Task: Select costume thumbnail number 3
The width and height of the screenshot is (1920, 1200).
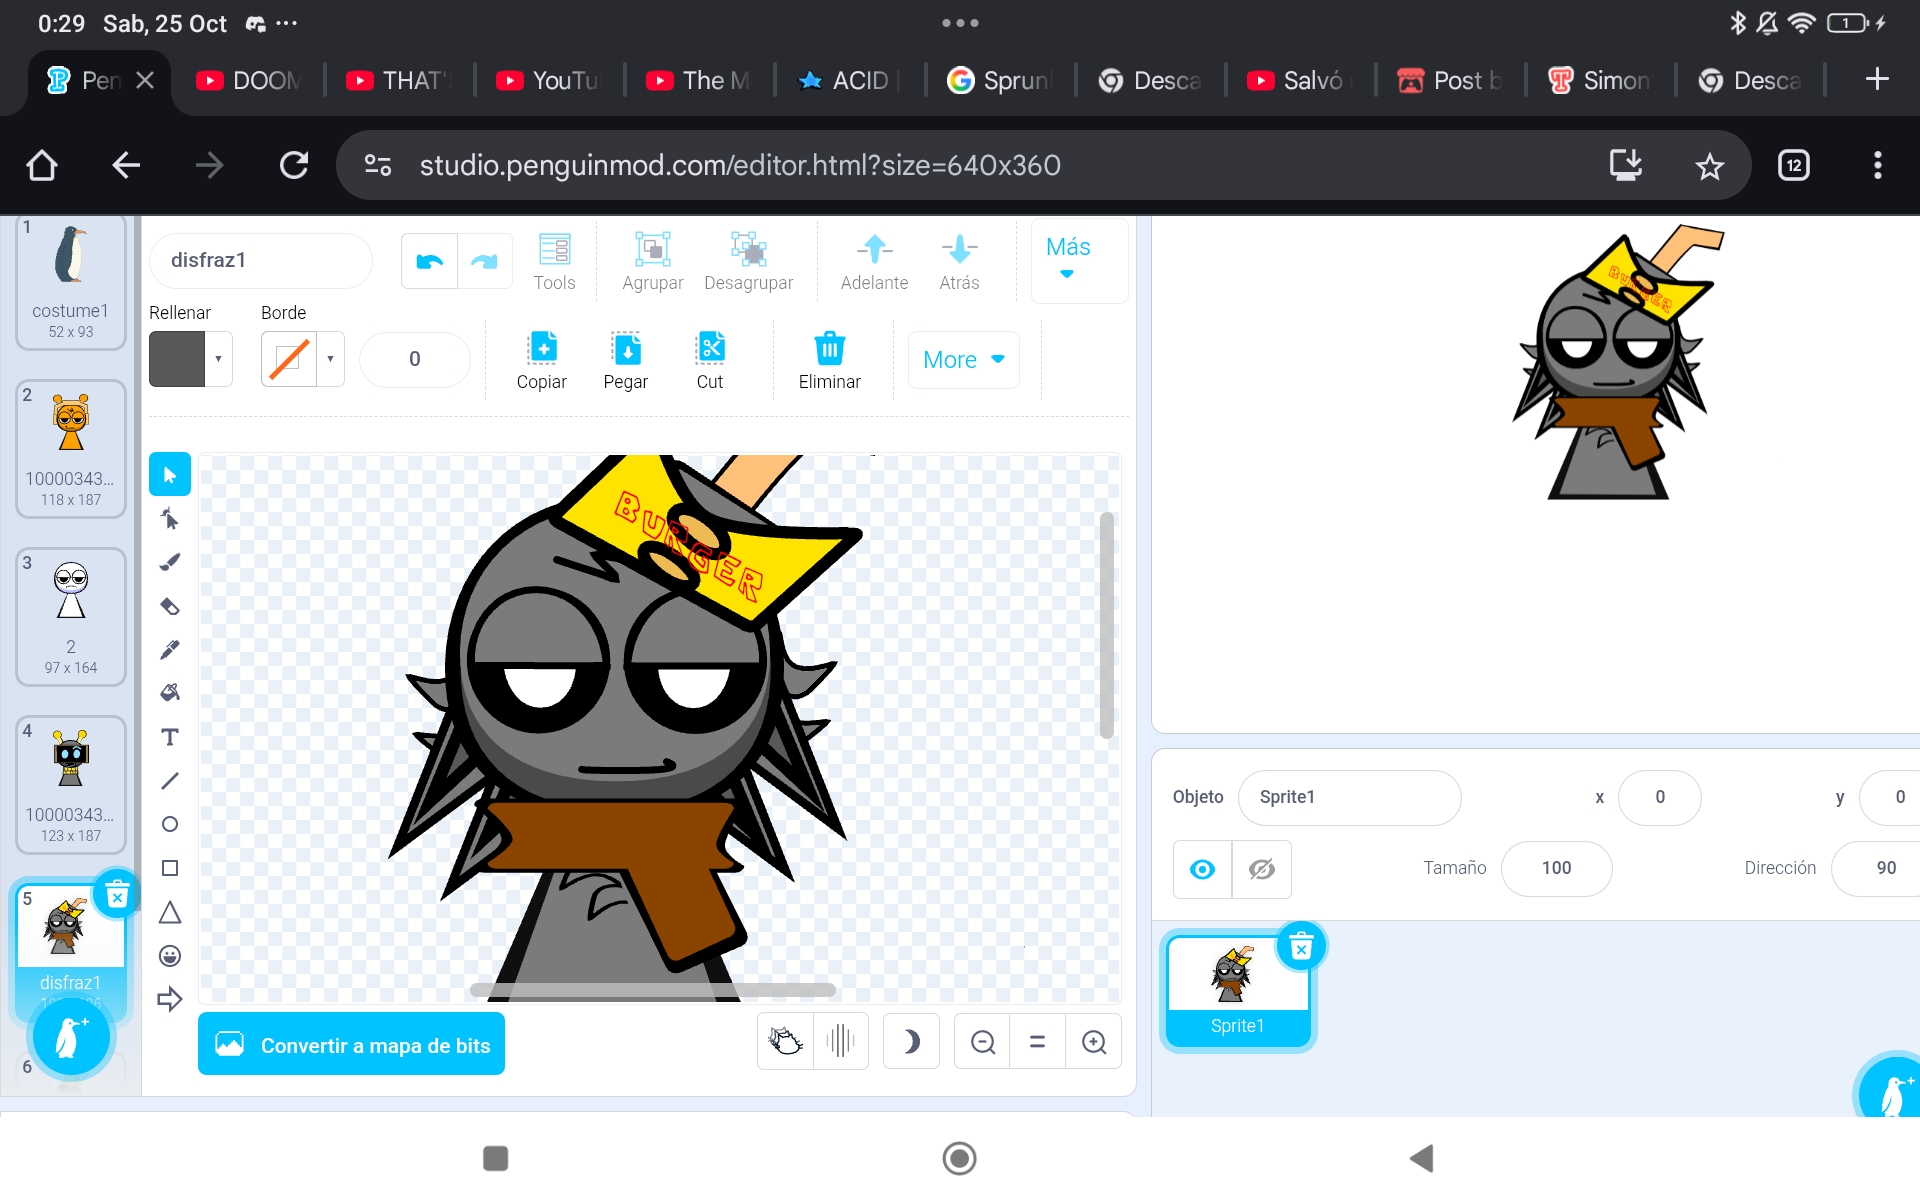Action: 71,617
